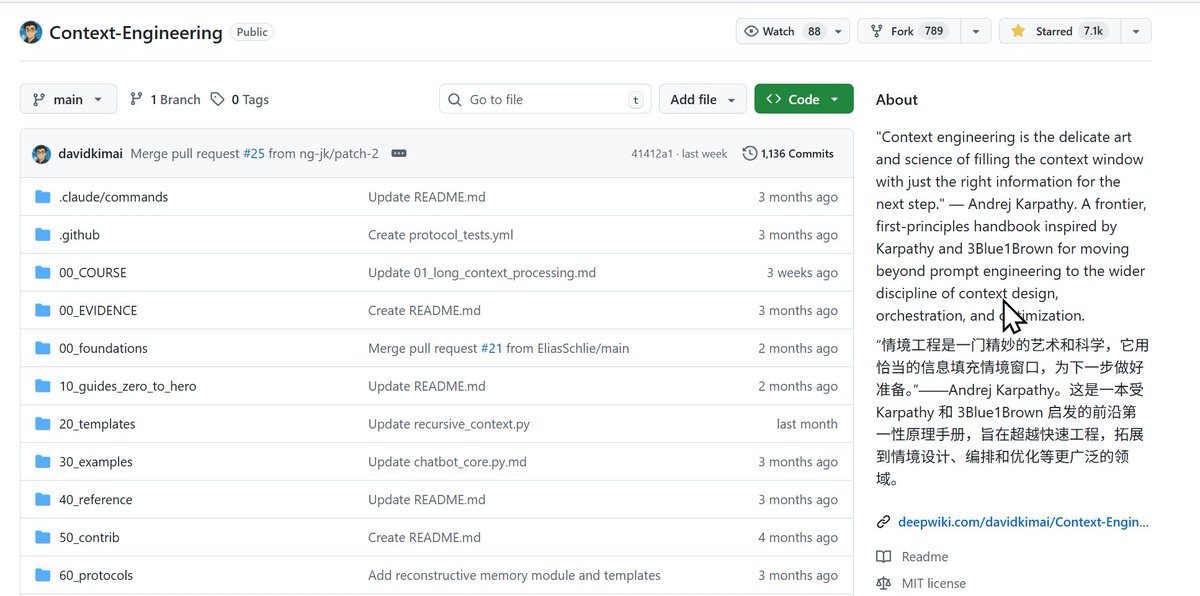Click the 40_reference folder icon
The height and width of the screenshot is (596, 1200).
(43, 500)
